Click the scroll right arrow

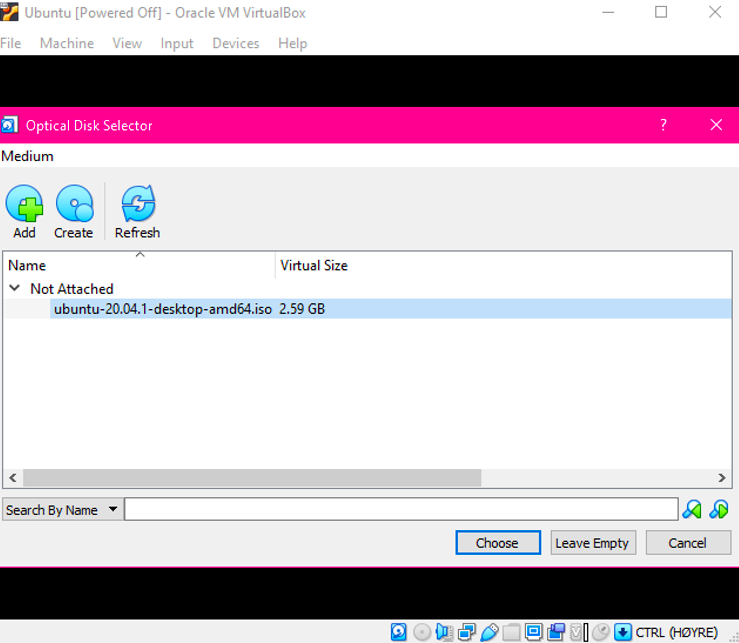click(x=722, y=478)
